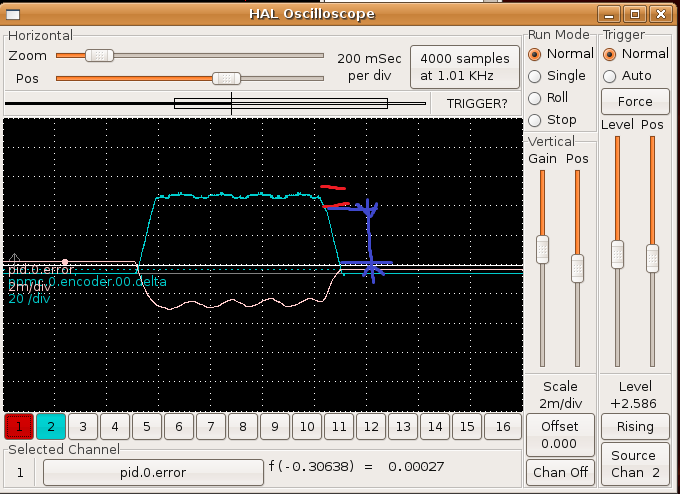The height and width of the screenshot is (494, 680).
Task: Select channel 1 button
Action: coord(19,427)
